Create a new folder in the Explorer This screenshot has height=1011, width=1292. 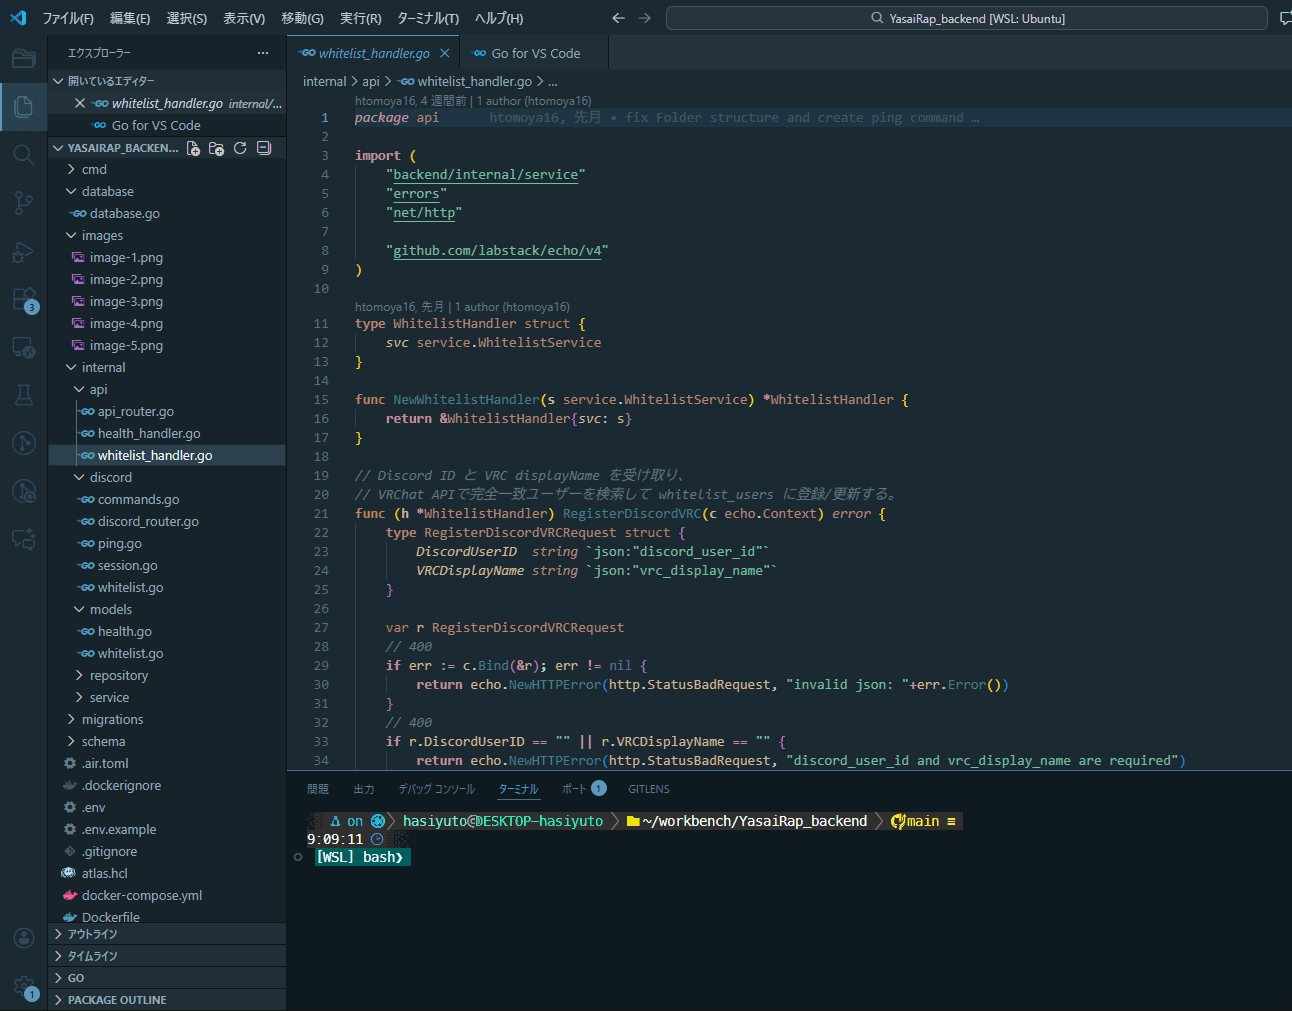point(216,147)
